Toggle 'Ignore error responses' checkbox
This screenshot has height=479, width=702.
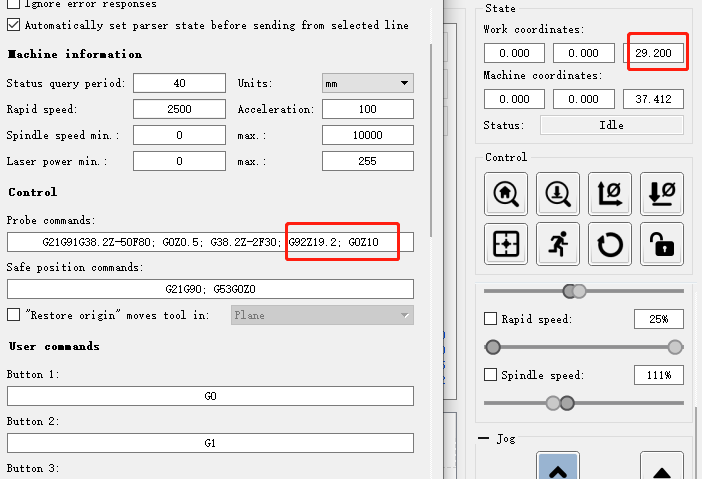coord(13,4)
